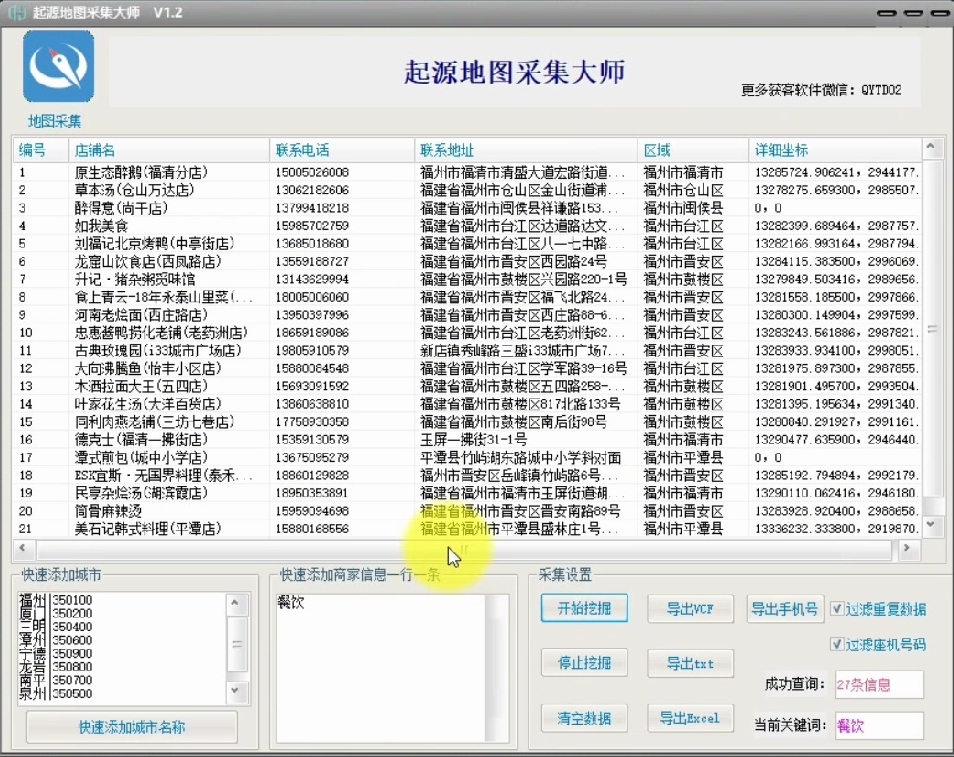This screenshot has width=954, height=757.
Task: Select the row for 原生态醉鹅 (福清分店)
Action: point(150,172)
